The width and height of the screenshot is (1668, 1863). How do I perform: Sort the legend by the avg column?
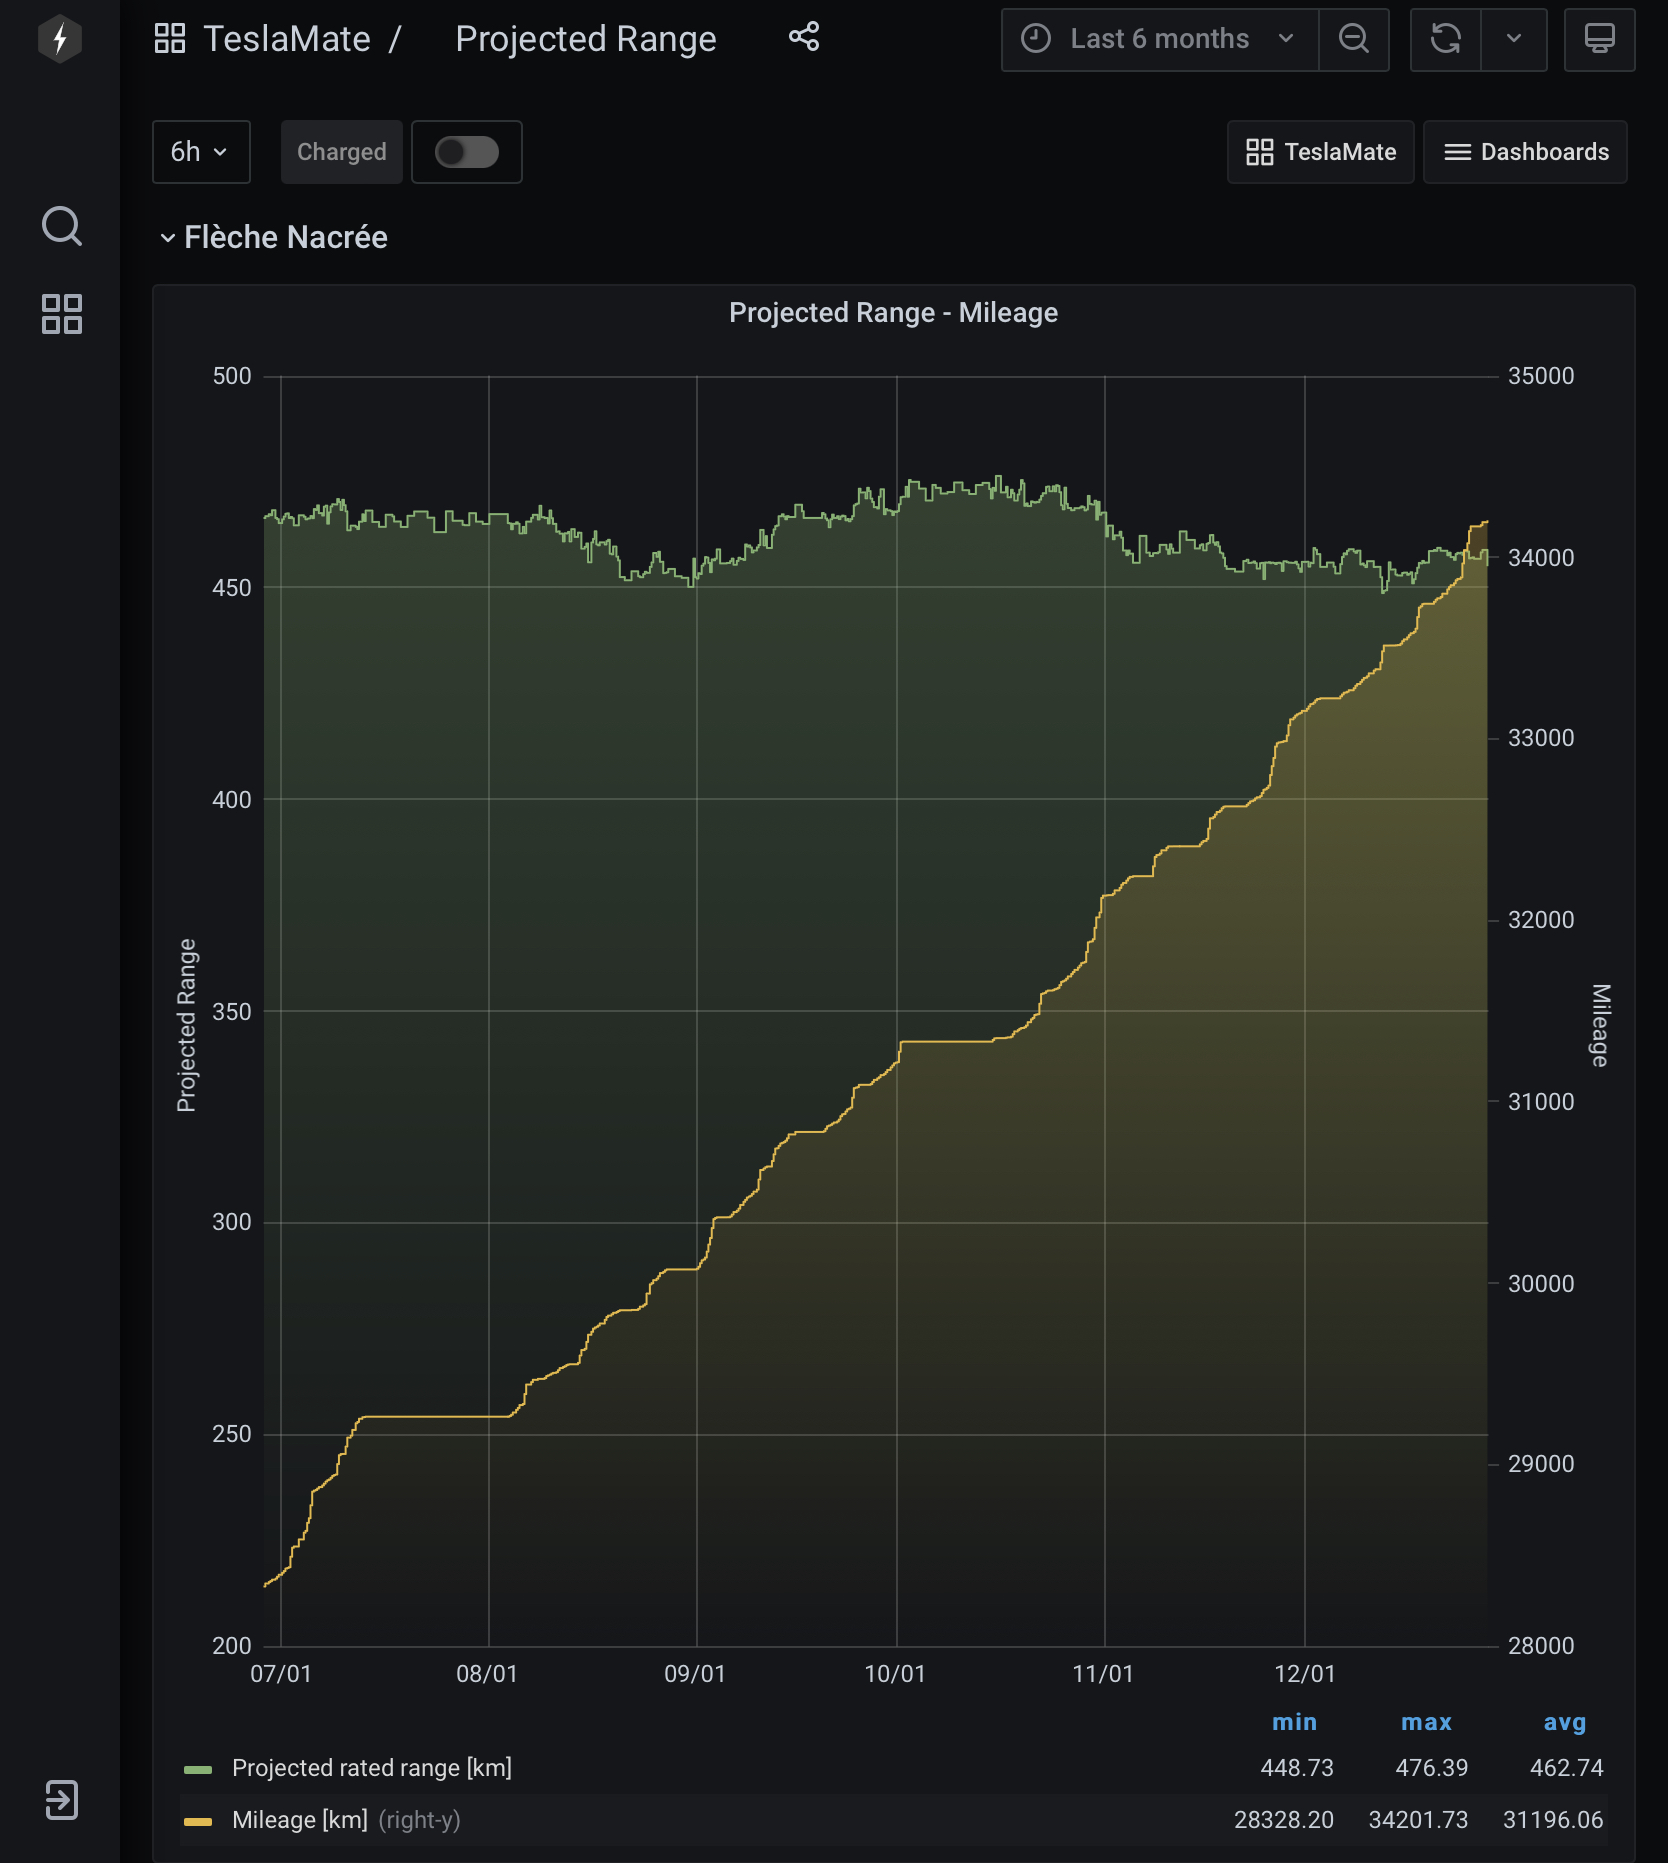coord(1565,1722)
